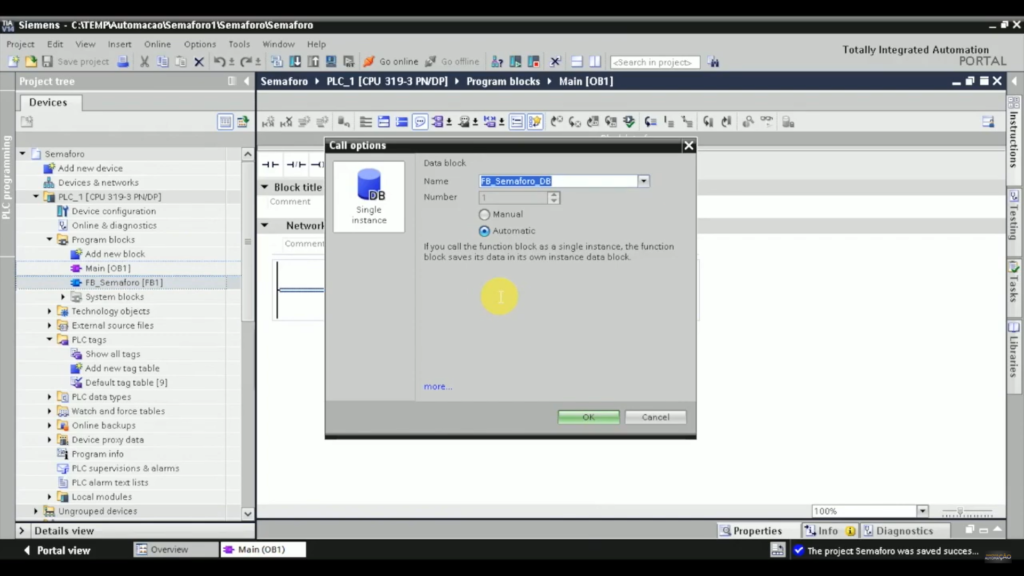Click the project tree scroll down arrow

click(x=248, y=513)
